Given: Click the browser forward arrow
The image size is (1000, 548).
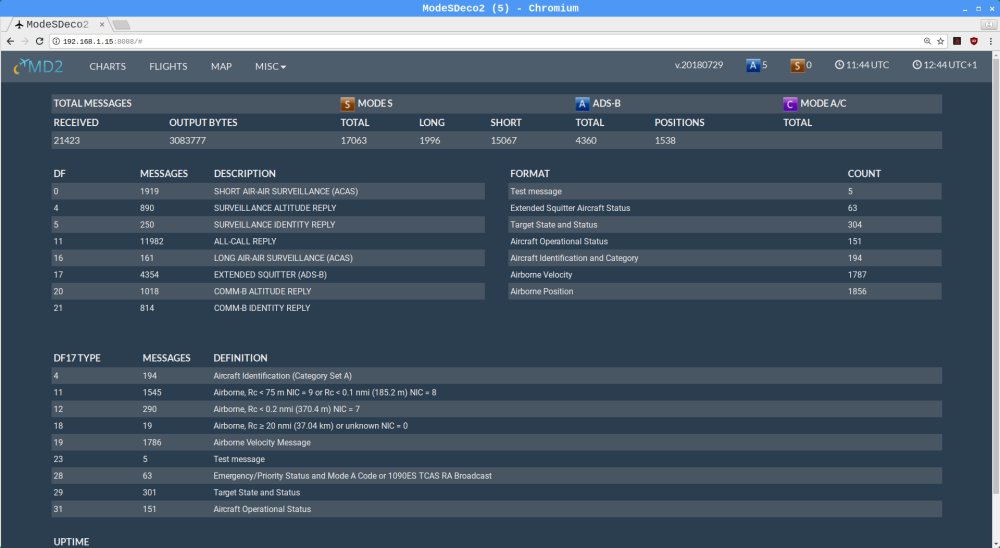Looking at the screenshot, I should tap(25, 41).
